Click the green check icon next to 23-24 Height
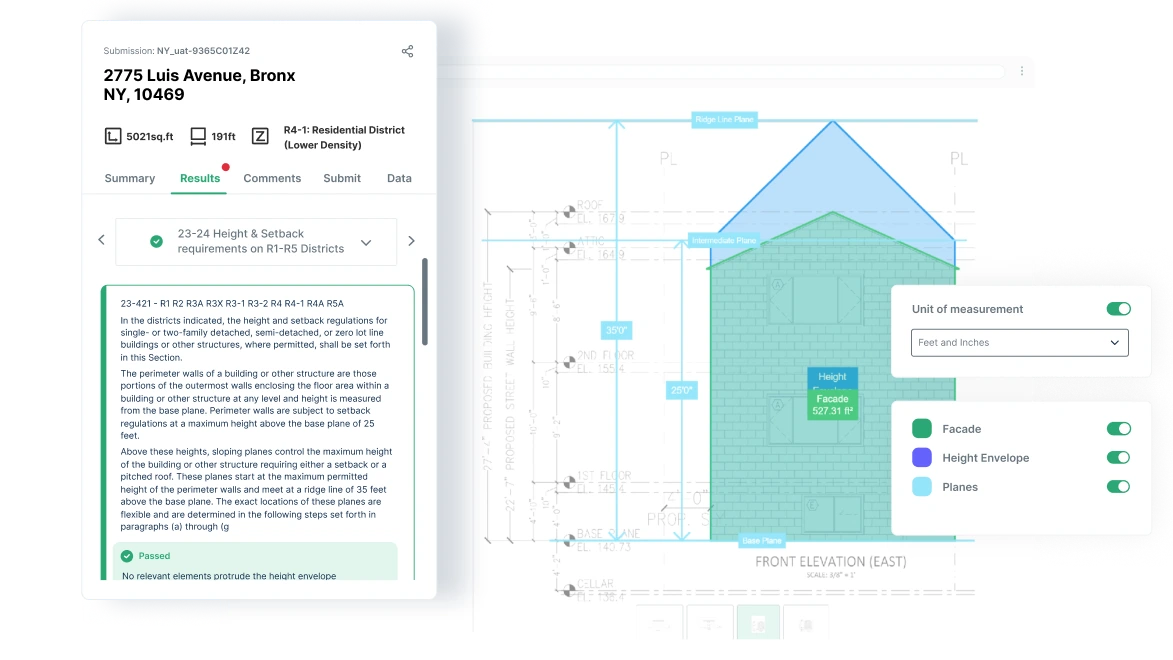This screenshot has width=1173, height=660. 156,241
